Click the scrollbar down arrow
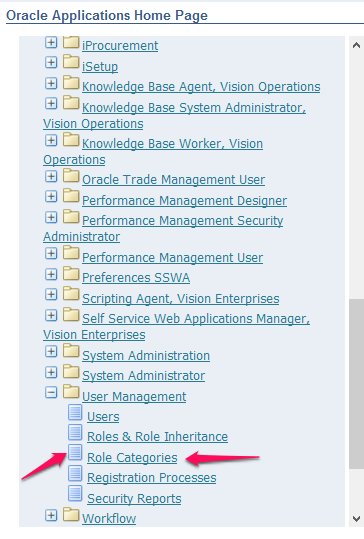Screen dimensions: 364x539 (x=356, y=518)
